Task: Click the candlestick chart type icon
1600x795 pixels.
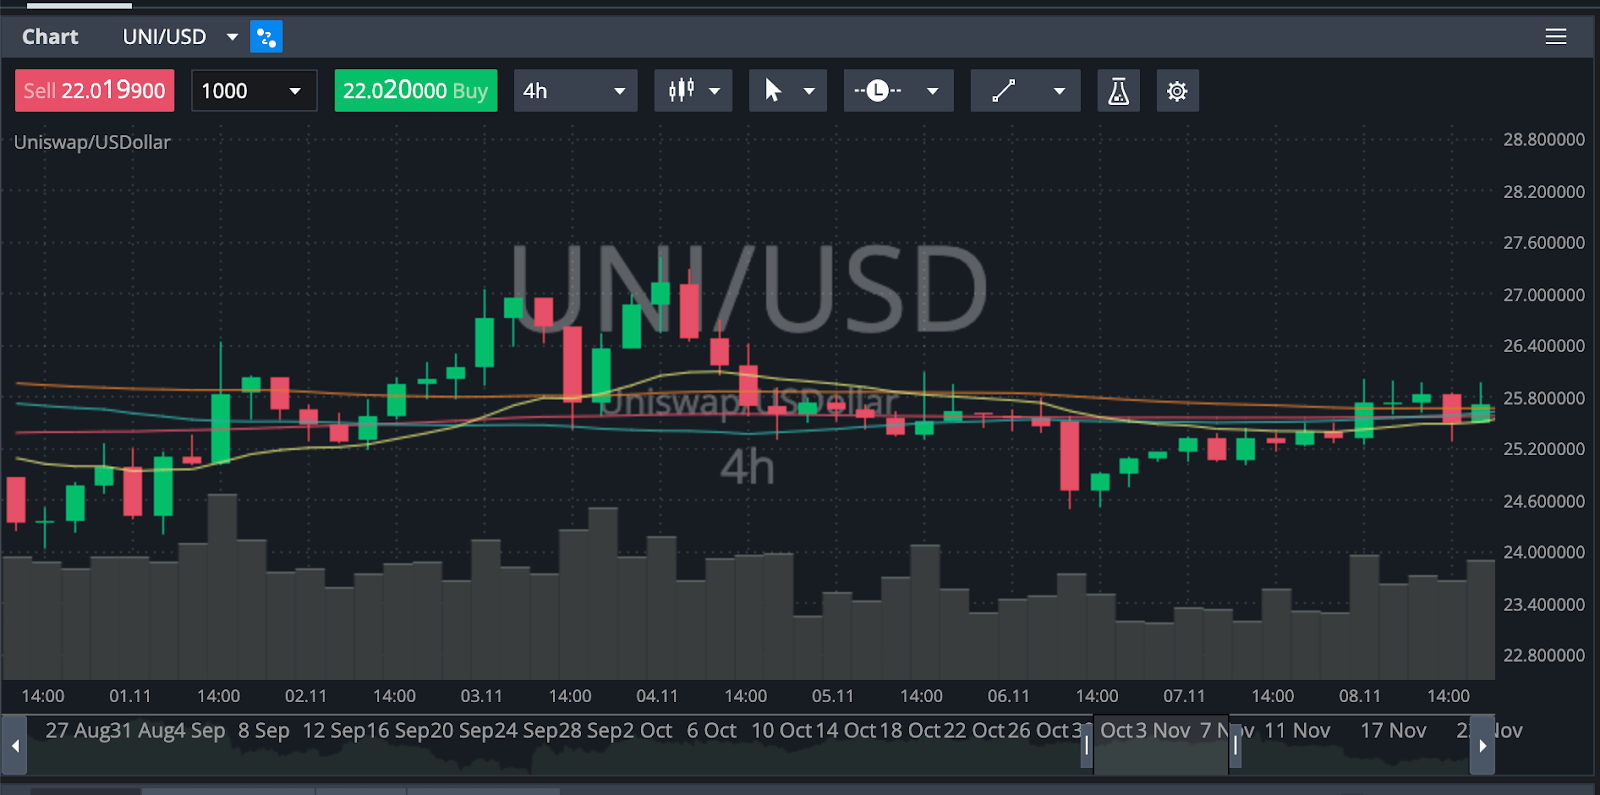Action: (681, 91)
